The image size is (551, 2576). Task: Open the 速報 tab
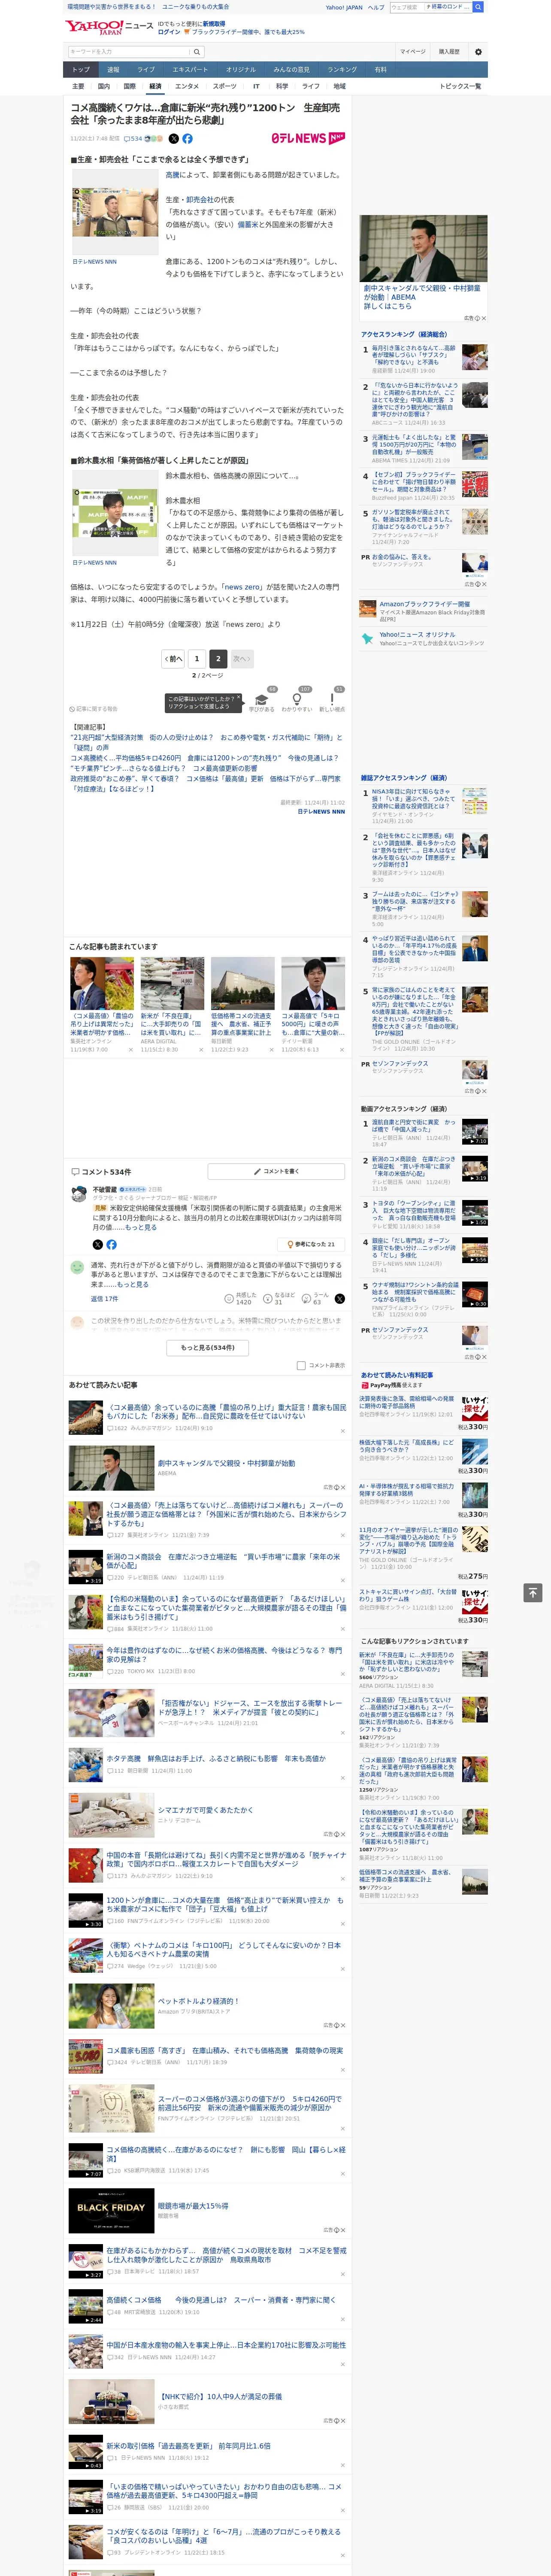coord(113,70)
